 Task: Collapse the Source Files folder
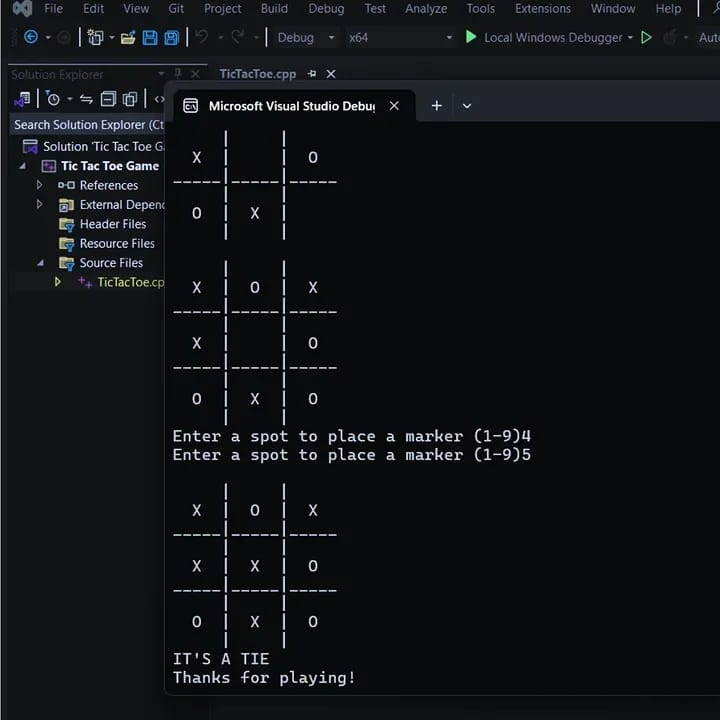tap(41, 263)
